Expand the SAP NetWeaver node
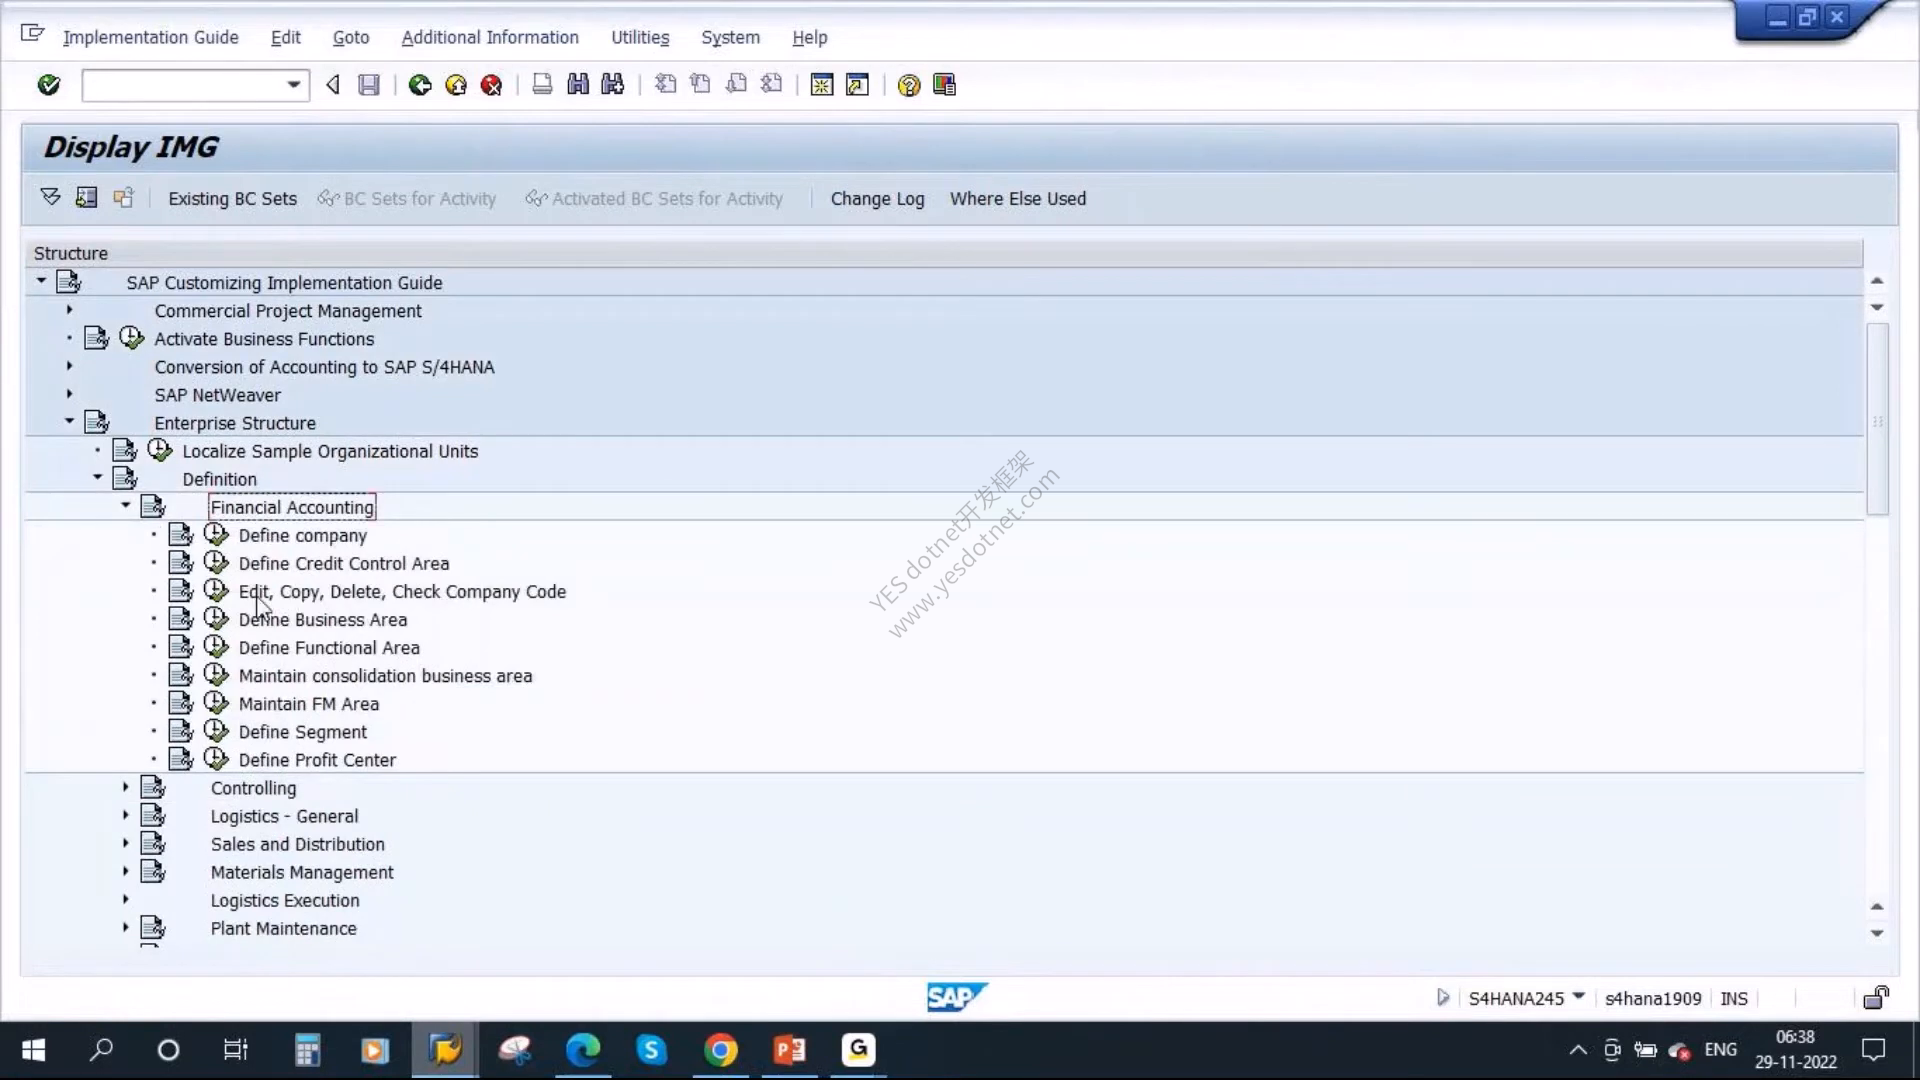Screen dimensions: 1920x1080 point(69,394)
